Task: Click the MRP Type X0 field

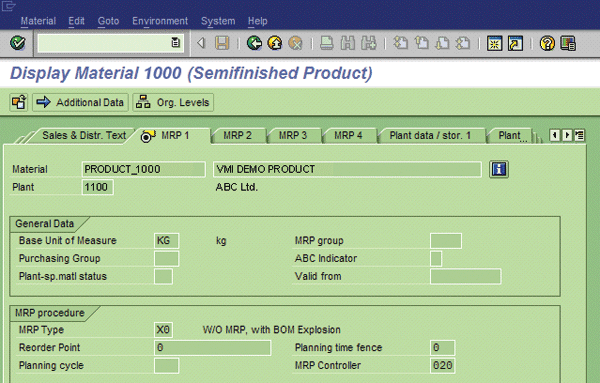Action: tap(163, 330)
